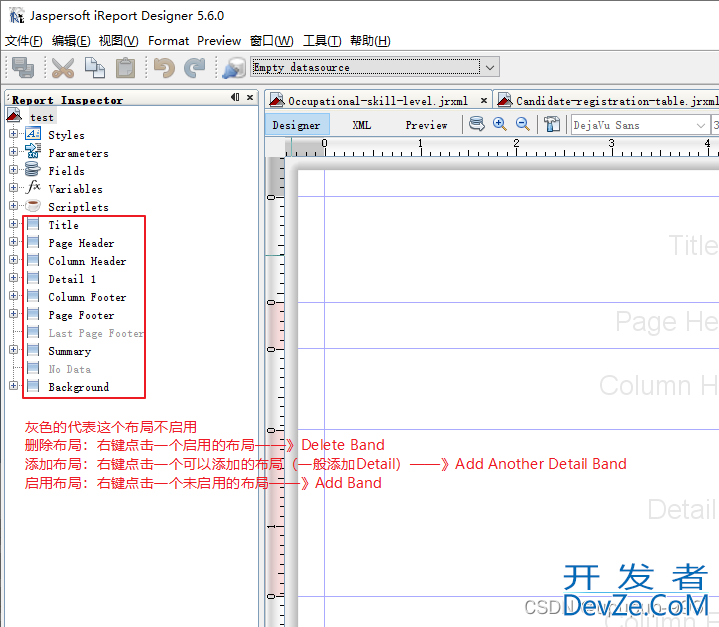Click the report query database icon
The image size is (719, 627).
477,124
